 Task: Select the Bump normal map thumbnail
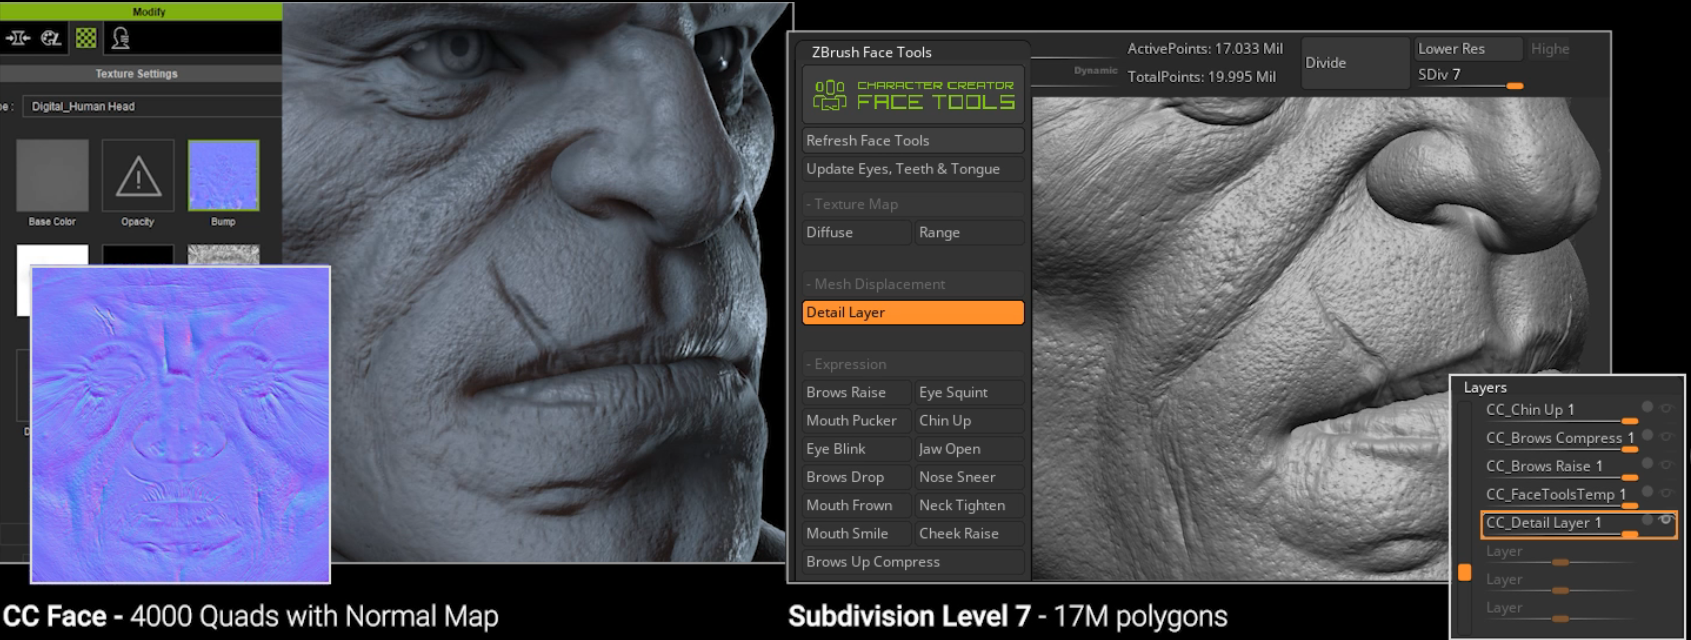[x=223, y=175]
